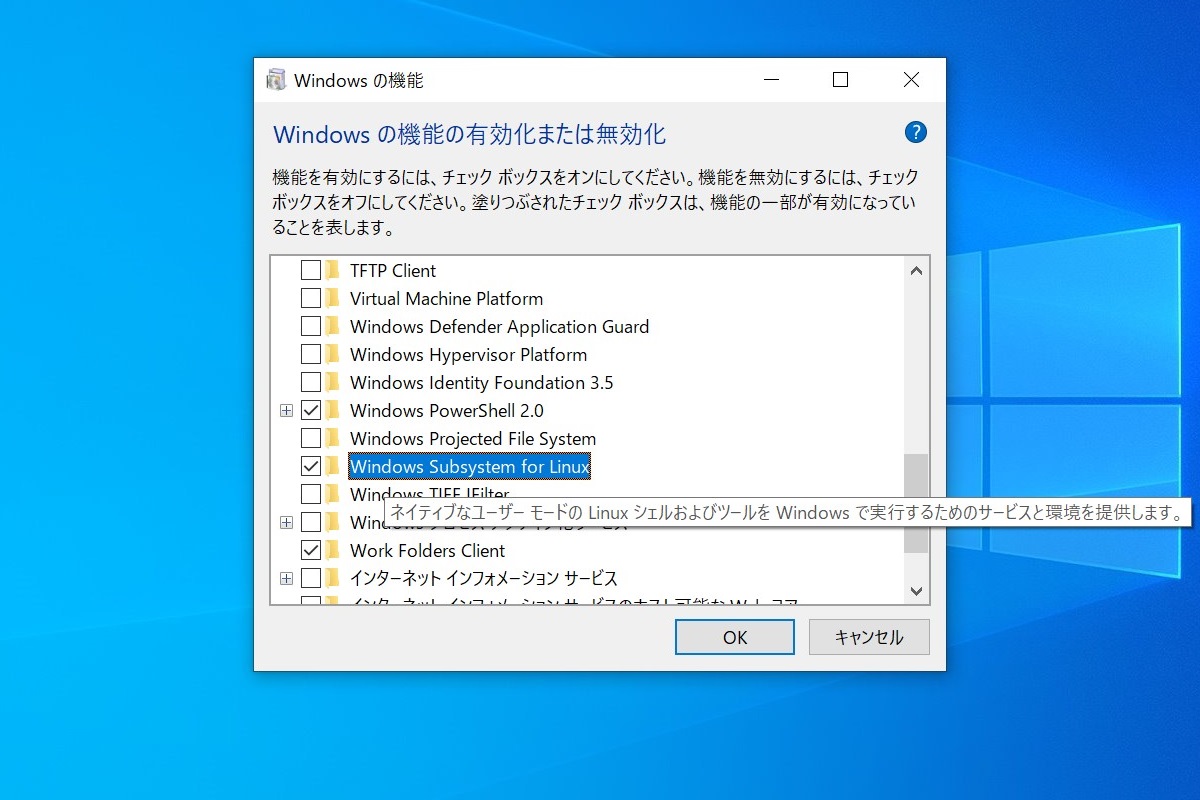Click the highlighted Windows Subsystem for Linux folder icon
1200x800 pixels.
tap(334, 466)
